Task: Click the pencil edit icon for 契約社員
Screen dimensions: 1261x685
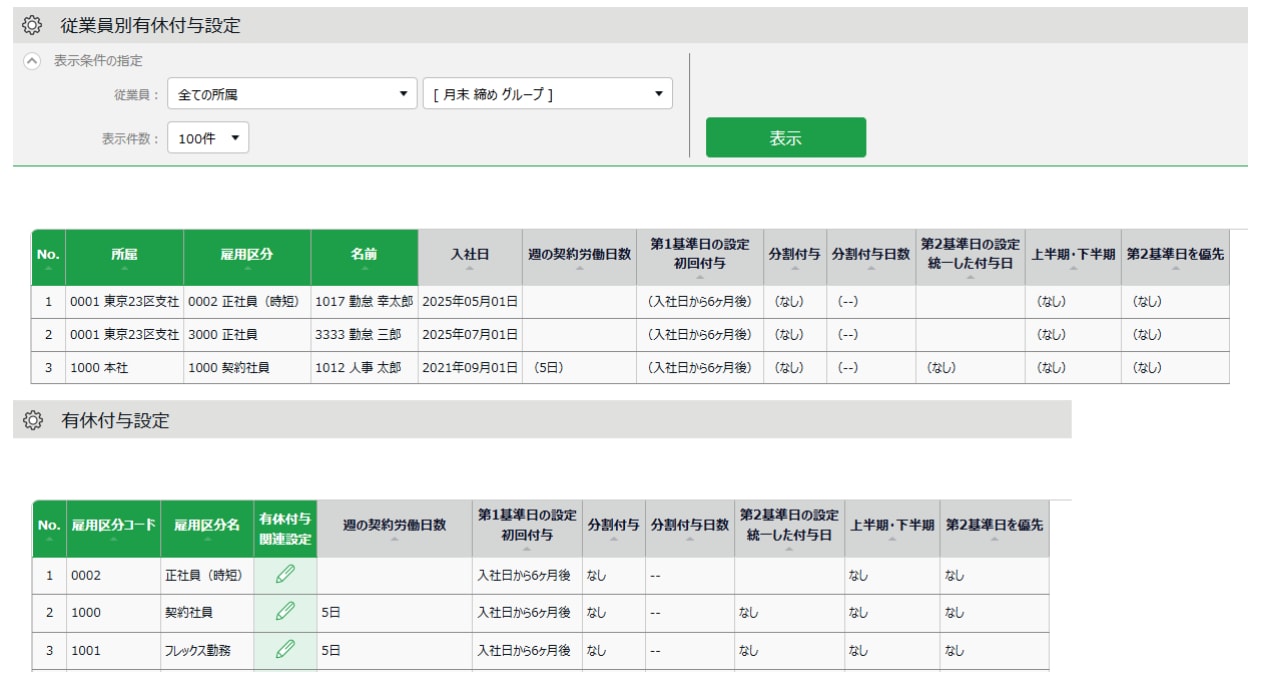Action: pos(285,611)
